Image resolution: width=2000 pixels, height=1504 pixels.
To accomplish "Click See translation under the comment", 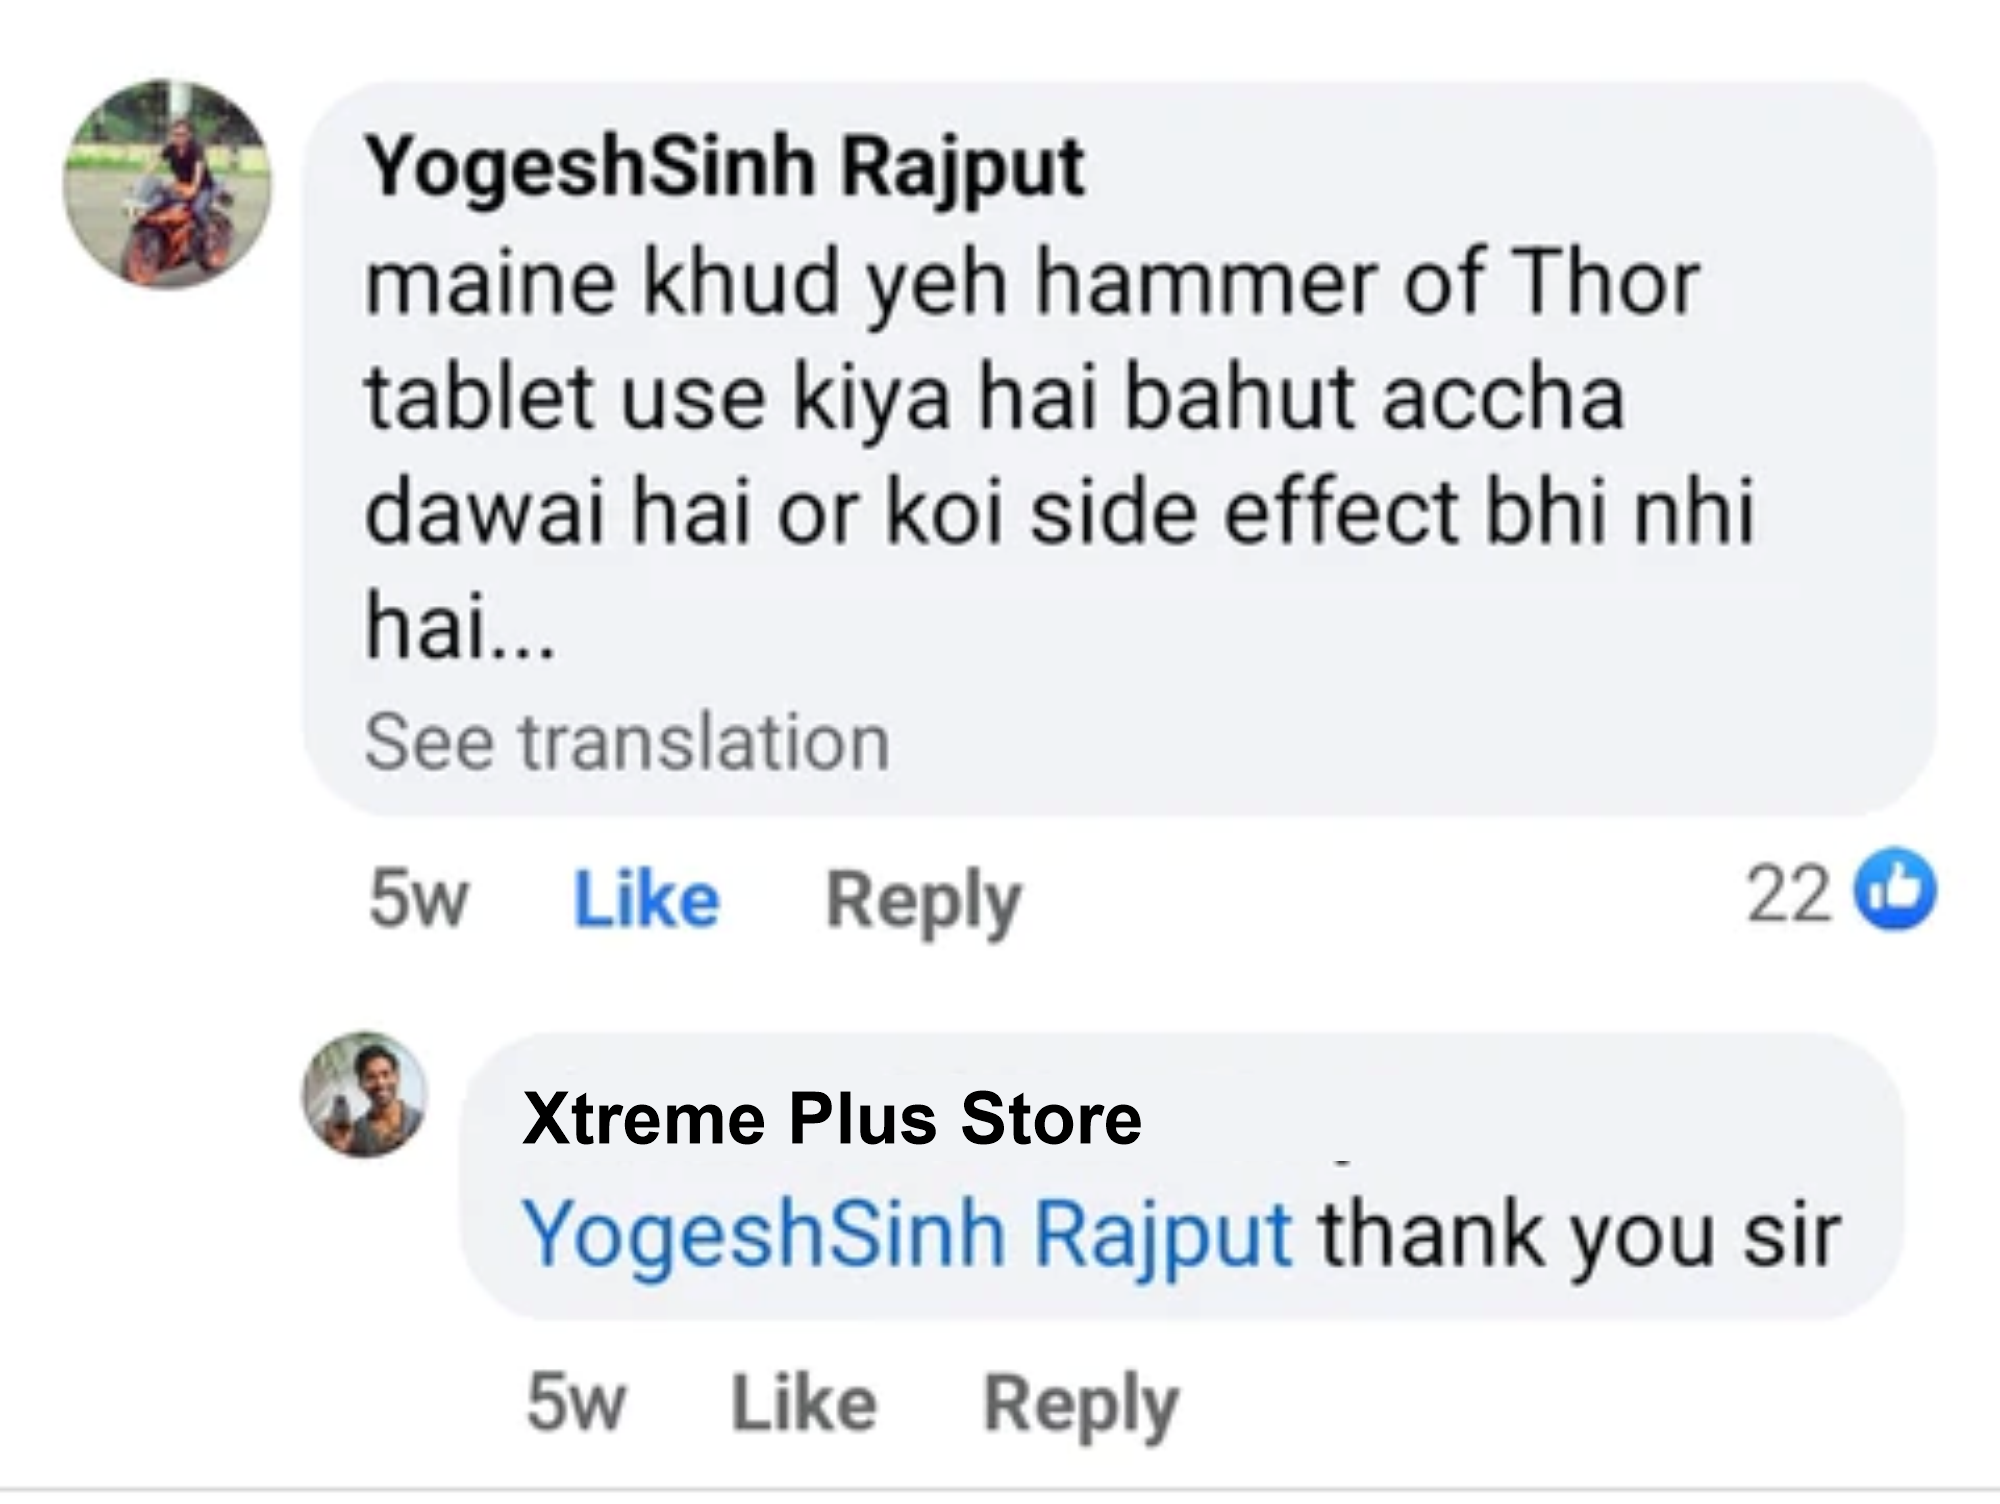I will (x=627, y=742).
